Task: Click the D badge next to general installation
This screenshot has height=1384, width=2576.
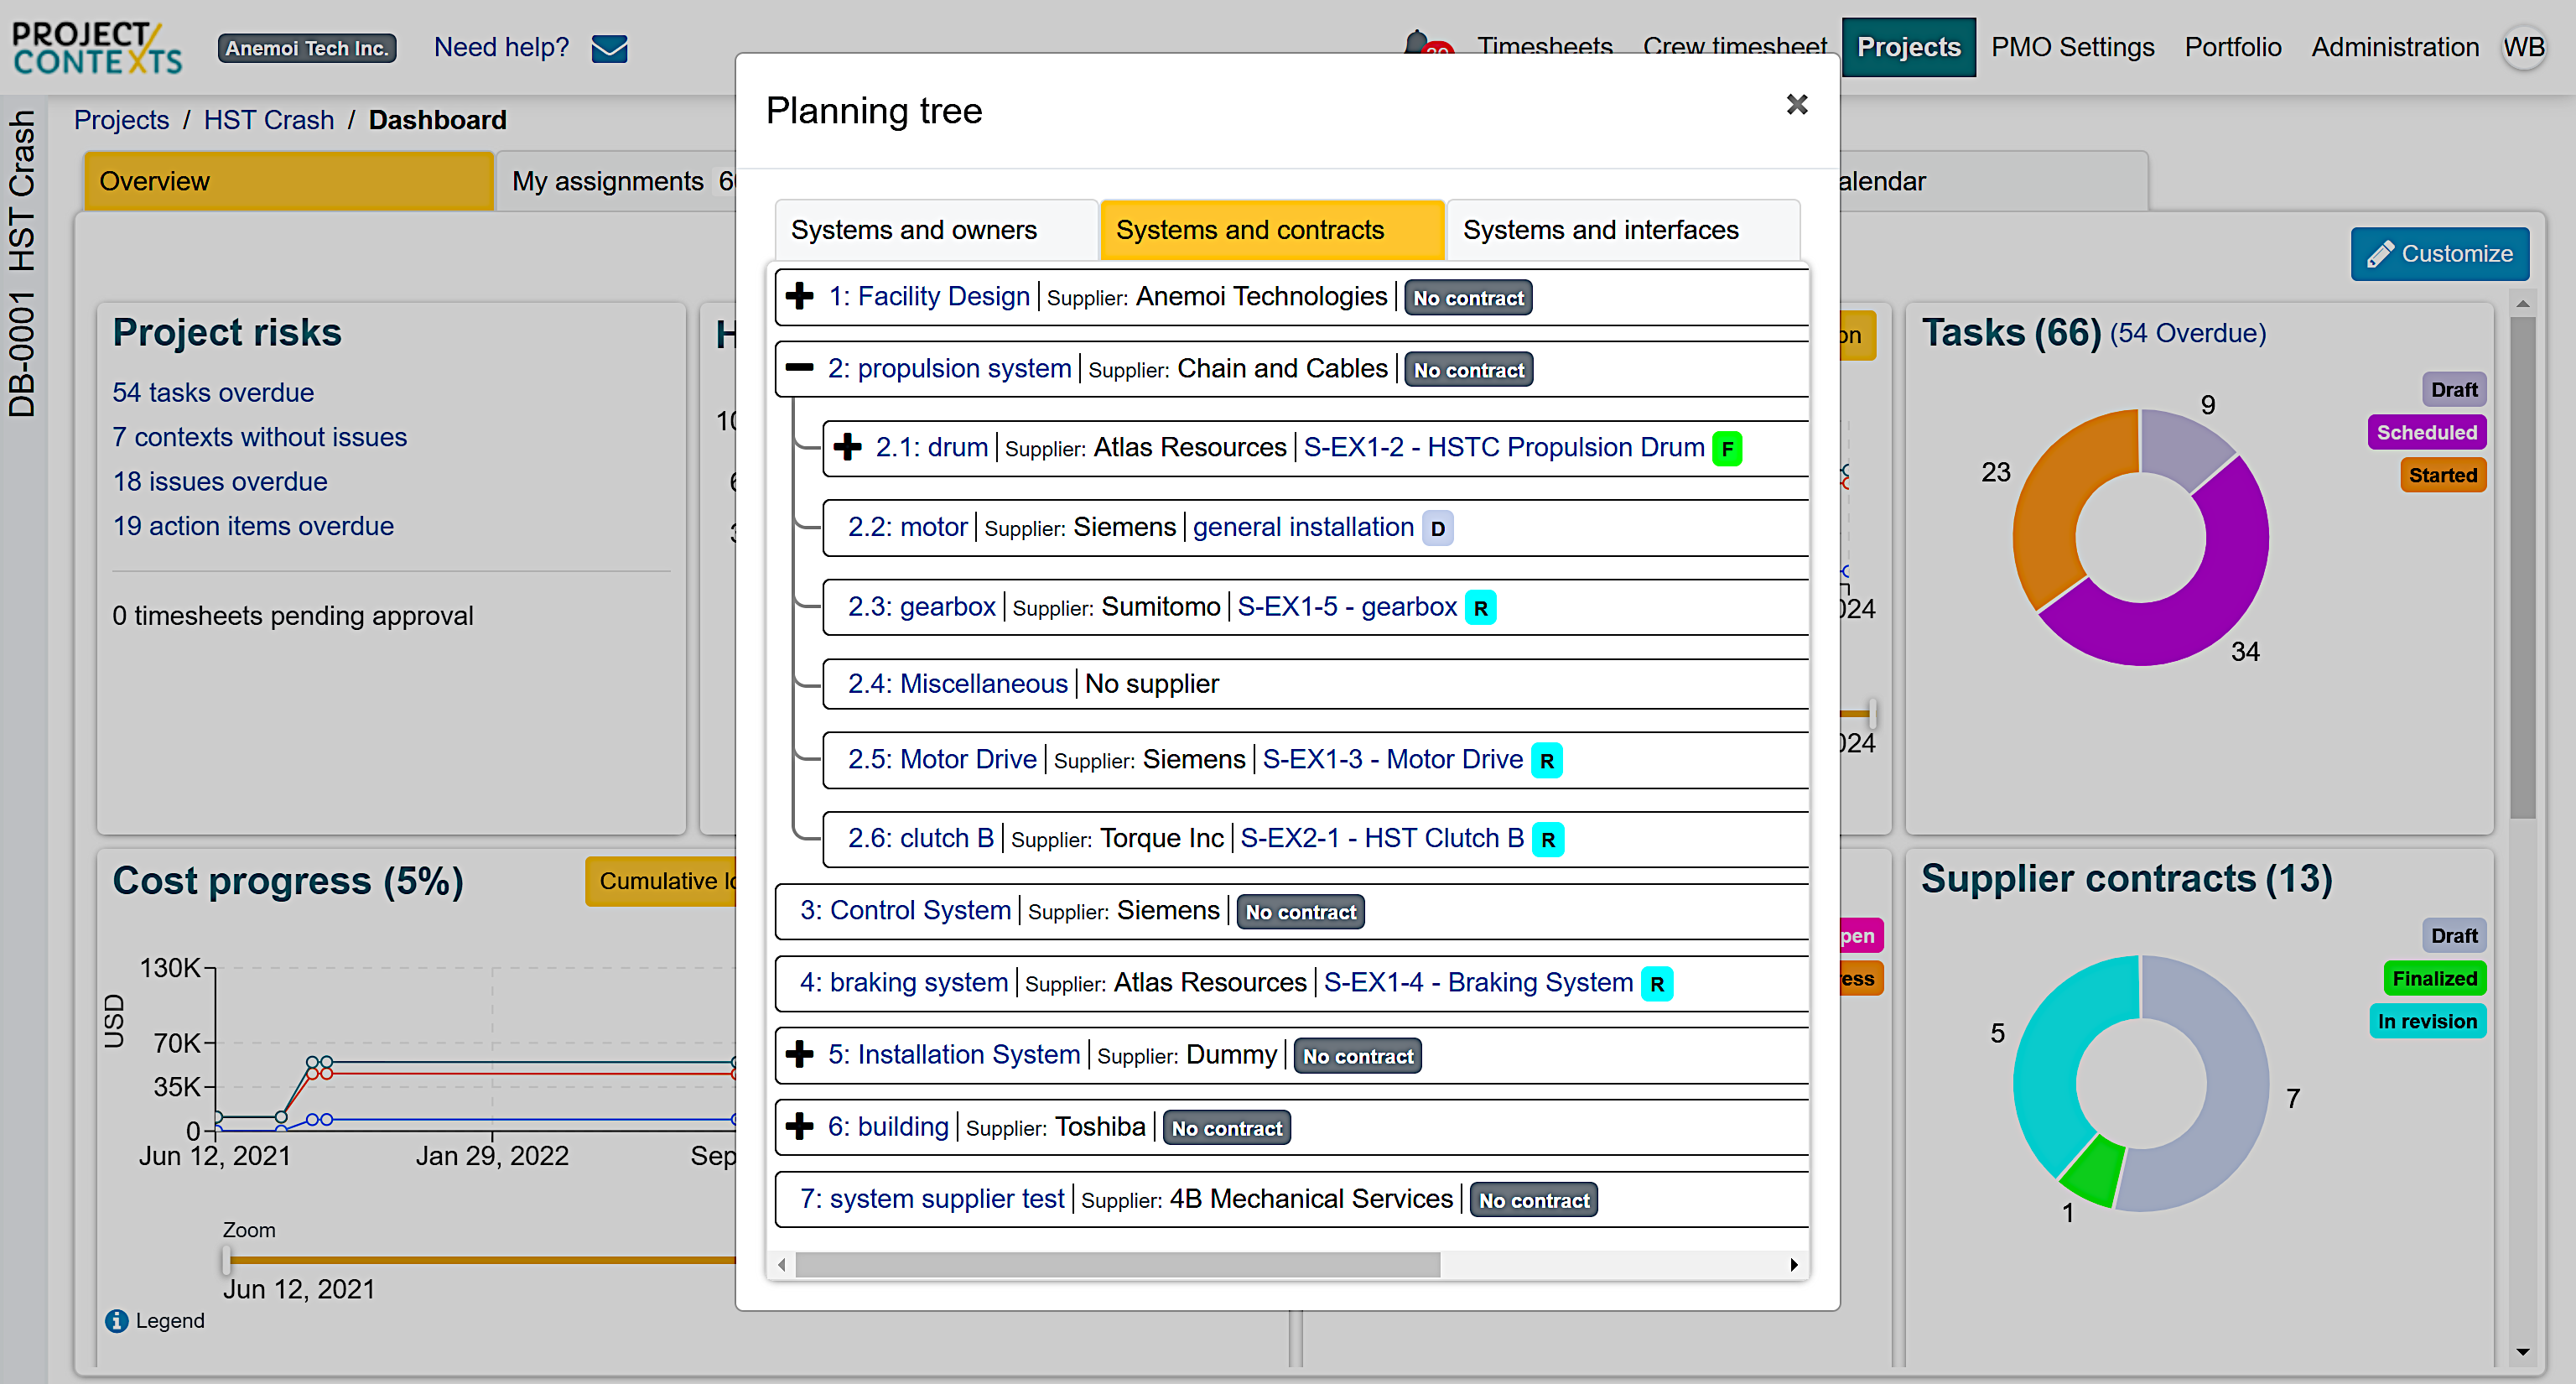Action: click(1438, 528)
